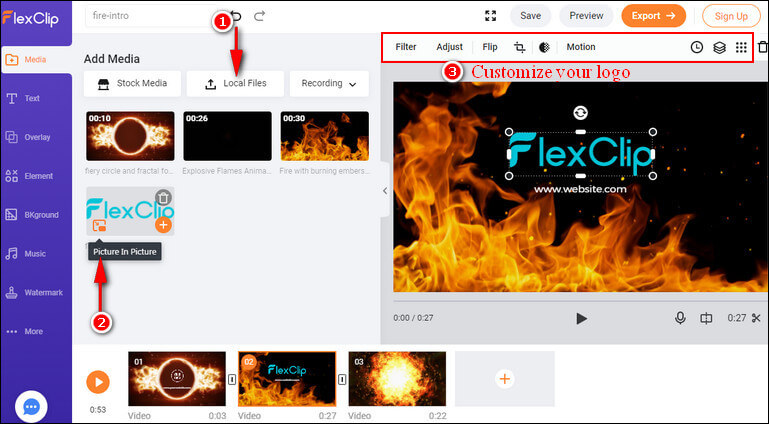The height and width of the screenshot is (424, 769).
Task: Open the Watermark sidebar tab
Action: click(x=35, y=293)
